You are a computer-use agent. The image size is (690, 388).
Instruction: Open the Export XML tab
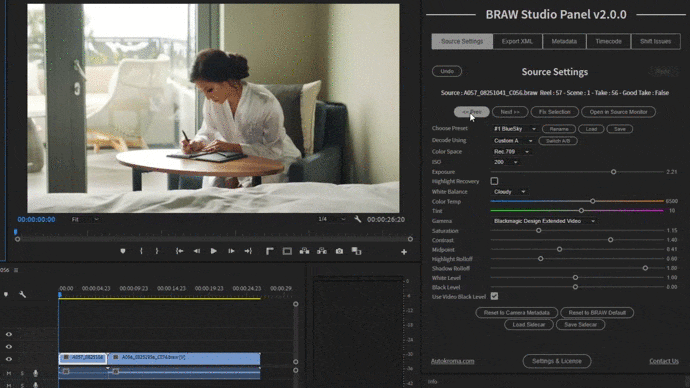(518, 41)
